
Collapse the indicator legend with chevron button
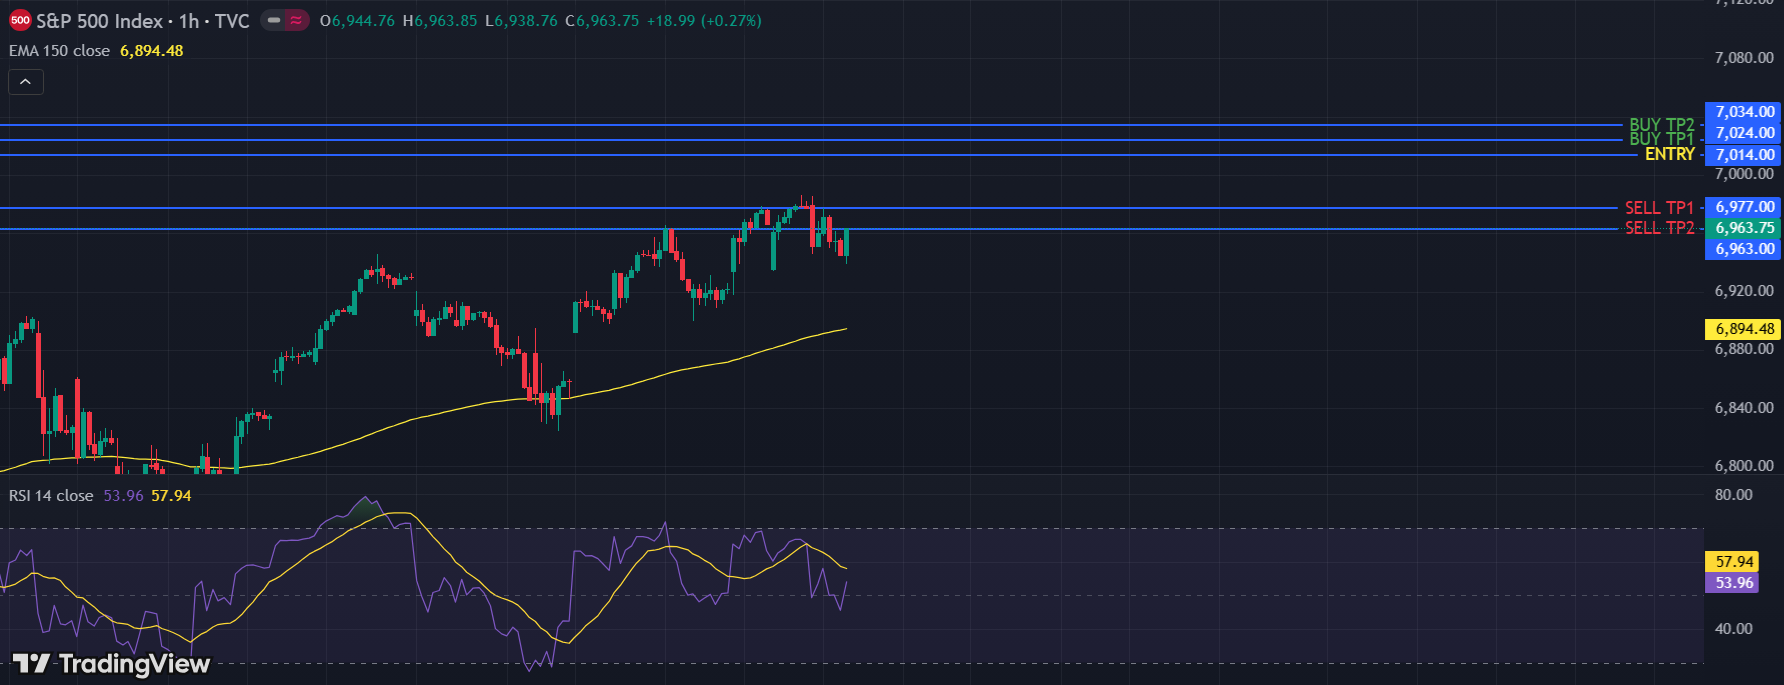[x=26, y=82]
